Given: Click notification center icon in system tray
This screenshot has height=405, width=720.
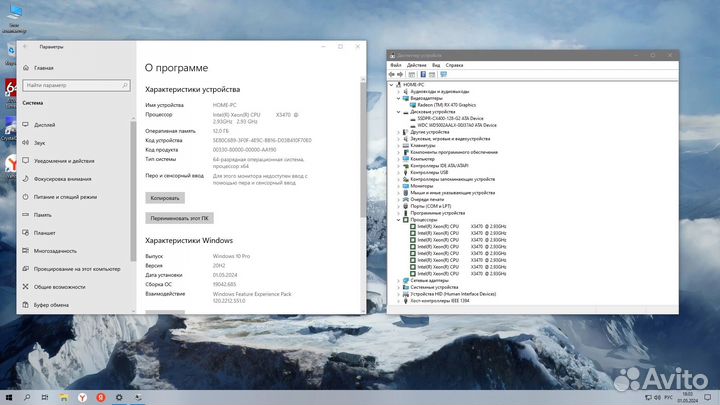Looking at the screenshot, I should click(708, 398).
